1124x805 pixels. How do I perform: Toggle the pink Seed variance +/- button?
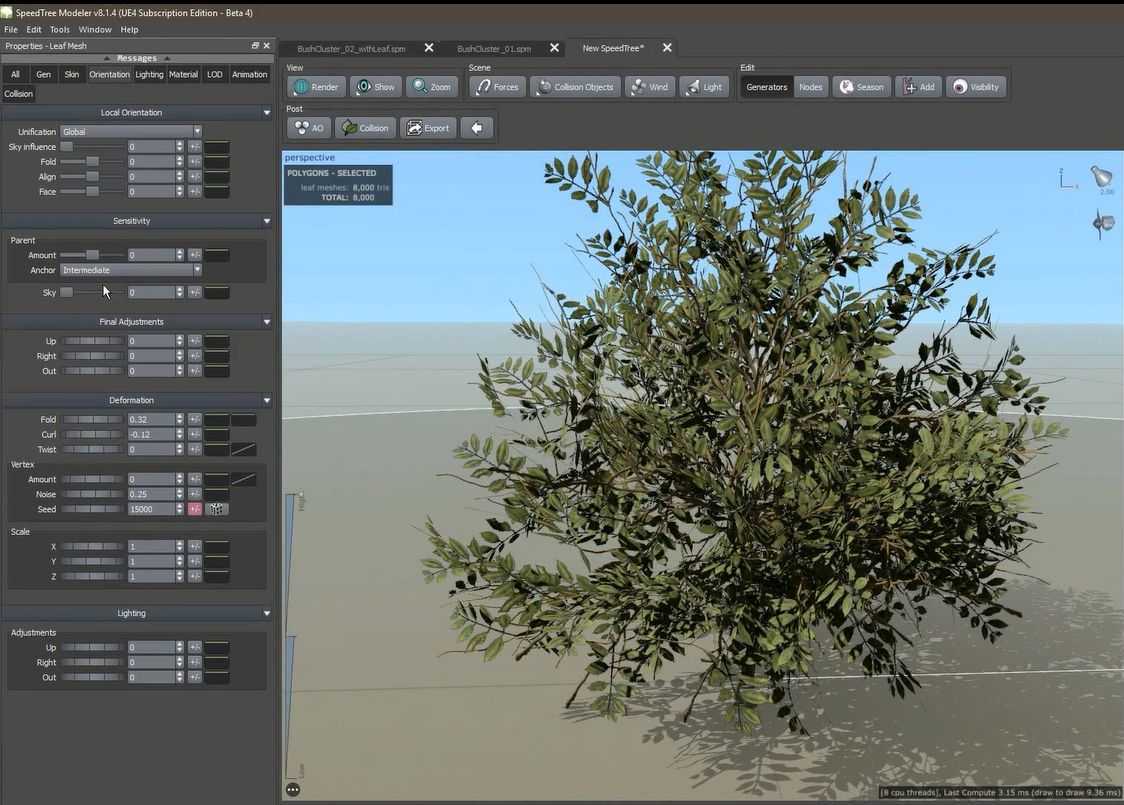coord(194,509)
